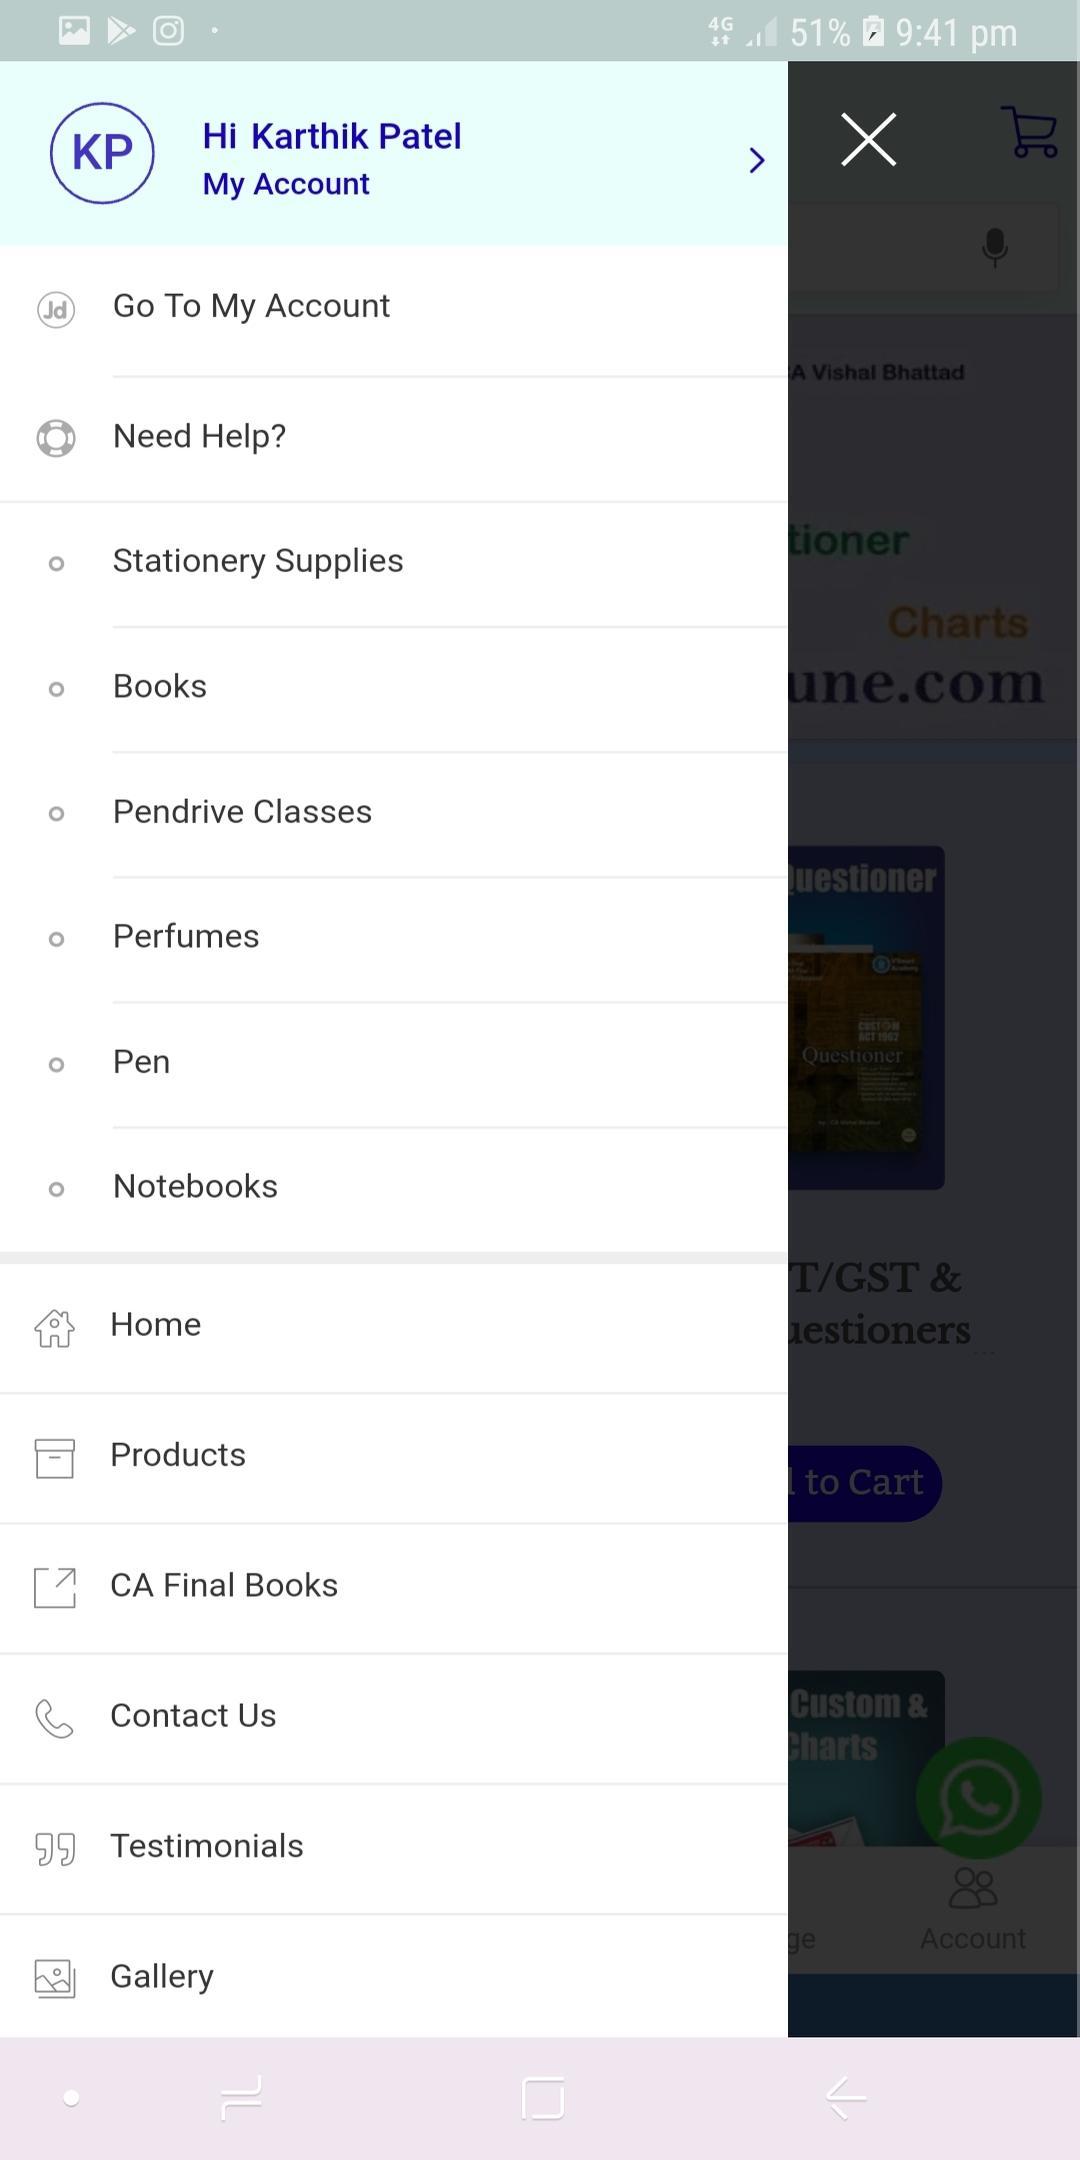The width and height of the screenshot is (1080, 2160).
Task: Open the CA Final Books link
Action: (224, 1586)
